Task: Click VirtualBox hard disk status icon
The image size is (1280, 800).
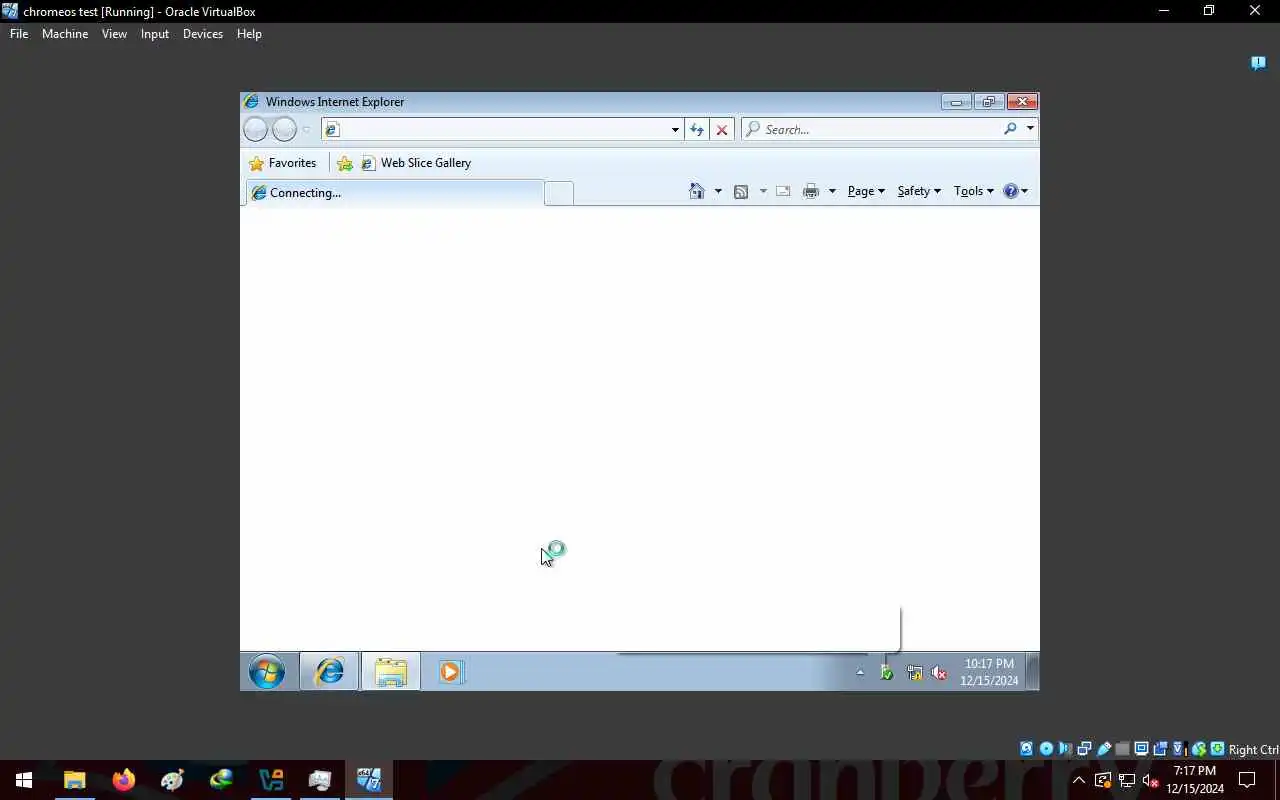Action: point(1026,749)
